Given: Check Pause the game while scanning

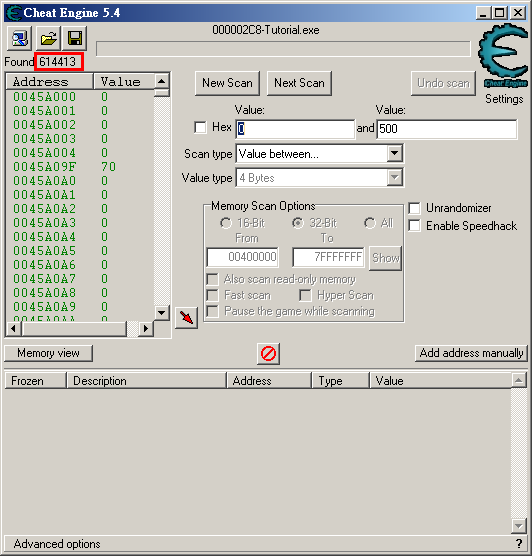Looking at the screenshot, I should pos(212,311).
